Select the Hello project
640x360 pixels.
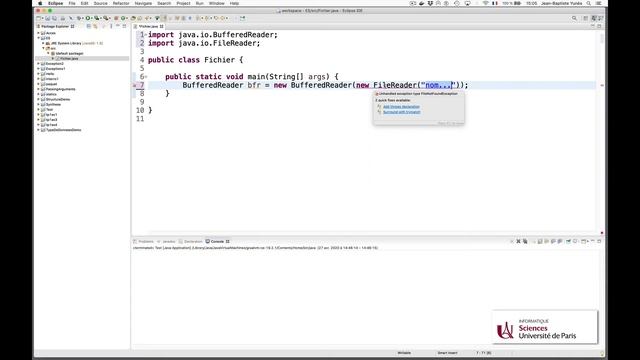click(50, 74)
